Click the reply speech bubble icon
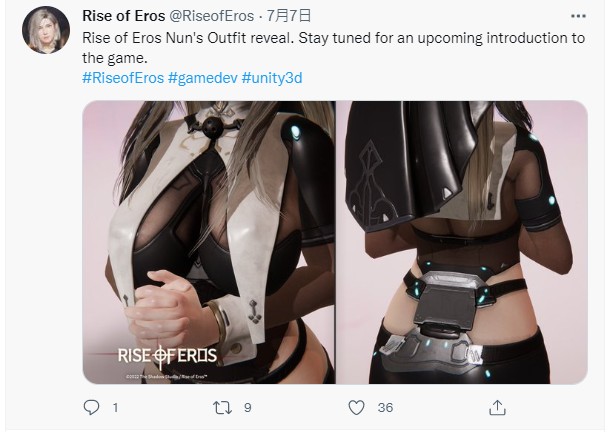The image size is (615, 432). [91, 407]
